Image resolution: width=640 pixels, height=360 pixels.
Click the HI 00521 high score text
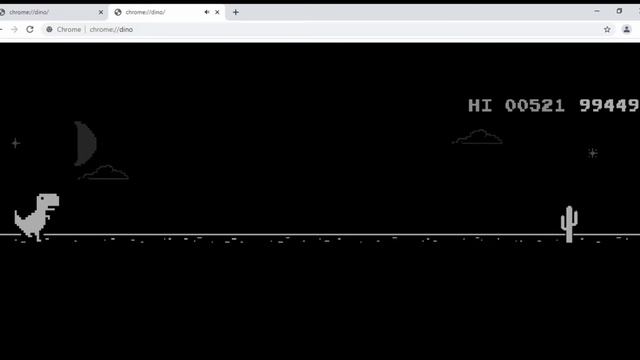pyautogui.click(x=516, y=105)
